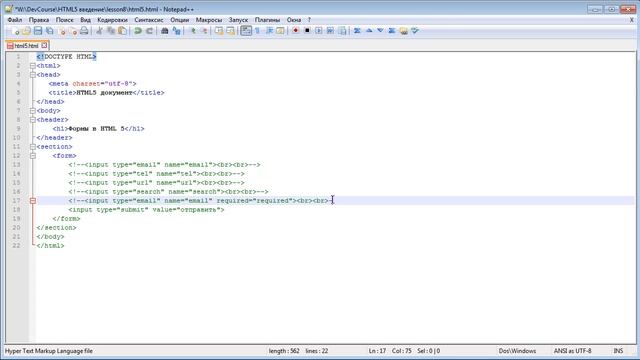Close the html5.html tab via its X
The height and width of the screenshot is (360, 640).
pos(44,46)
